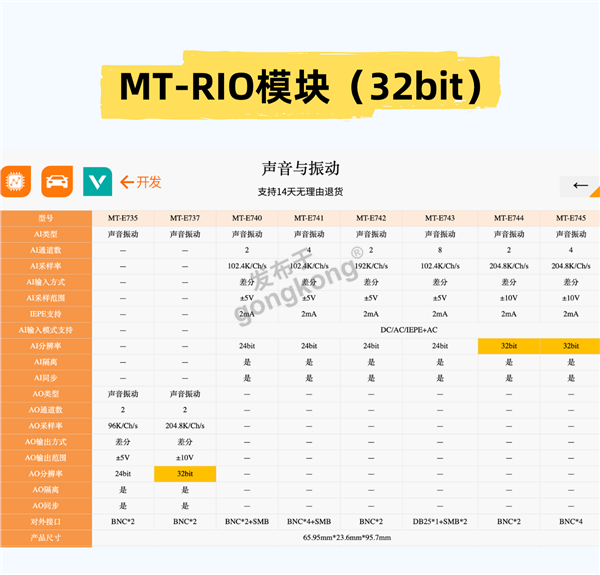Click the highlighted 32bit cell under MT-E744
The width and height of the screenshot is (600, 575).
509,345
